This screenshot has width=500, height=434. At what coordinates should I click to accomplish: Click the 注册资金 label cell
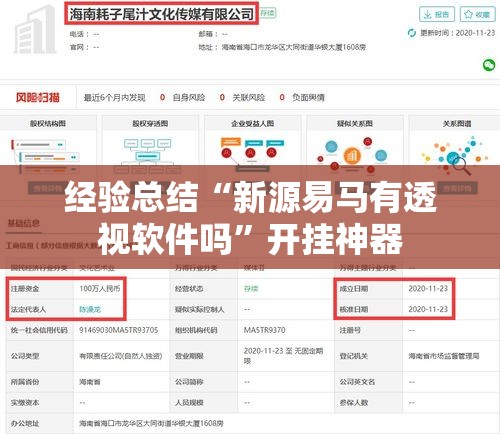click(40, 288)
